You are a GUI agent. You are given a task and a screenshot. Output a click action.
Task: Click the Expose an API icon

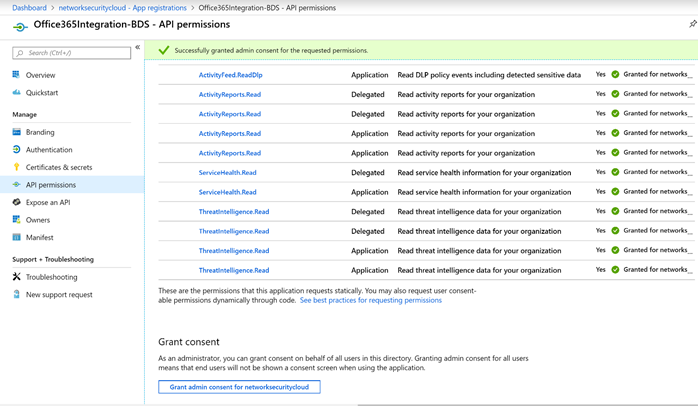(16, 202)
